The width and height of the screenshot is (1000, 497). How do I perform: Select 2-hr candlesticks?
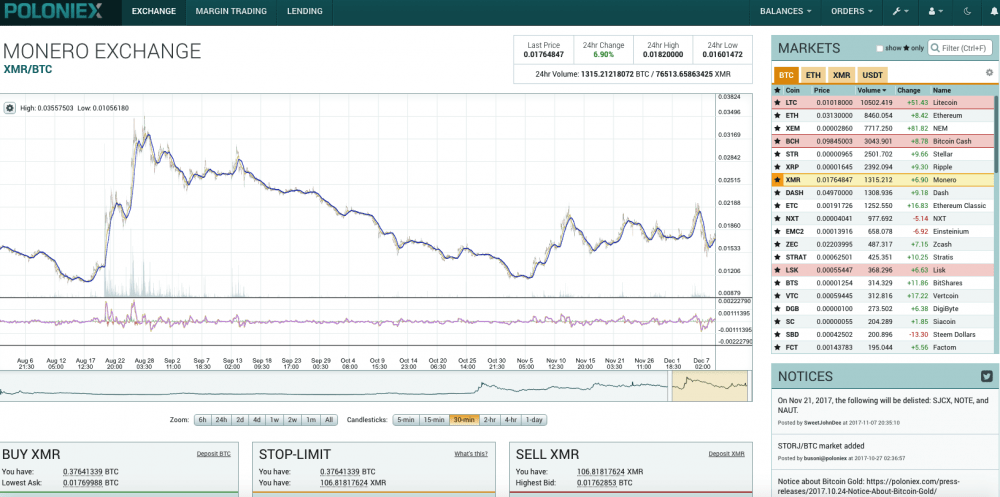[490, 420]
